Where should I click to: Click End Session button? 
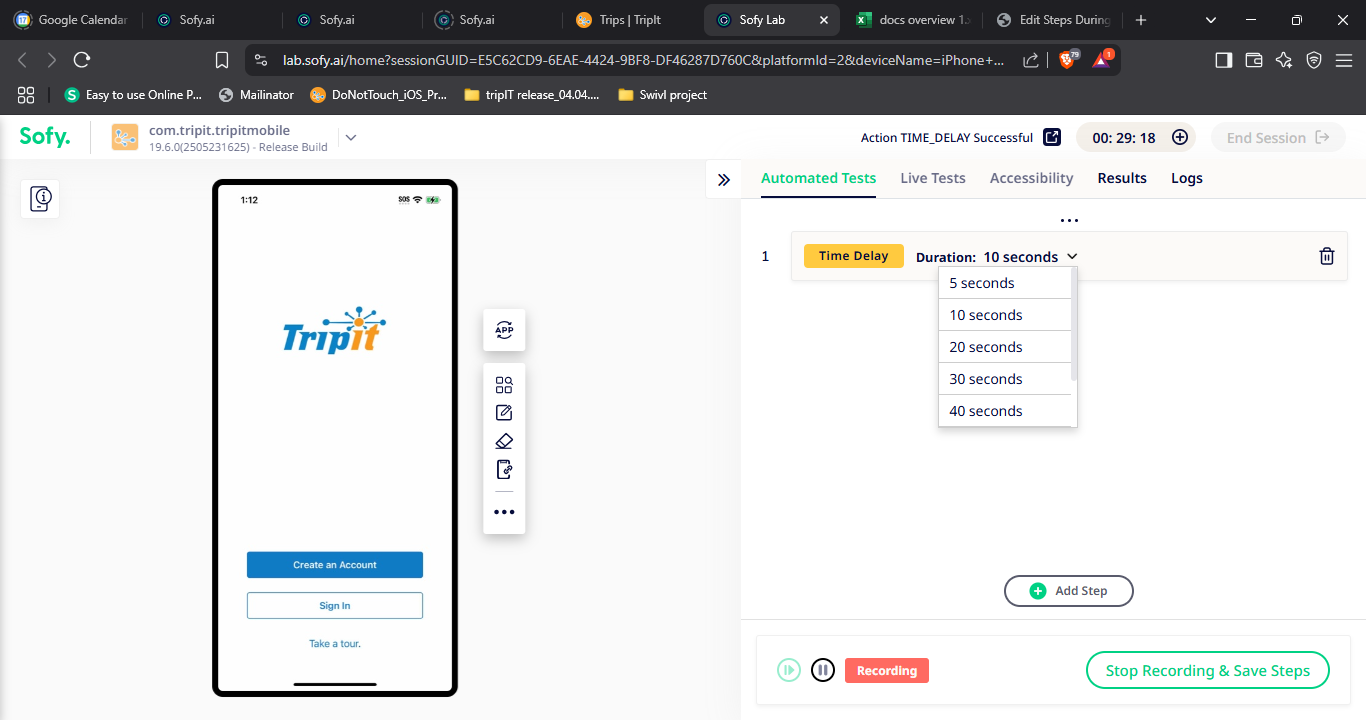point(1278,138)
